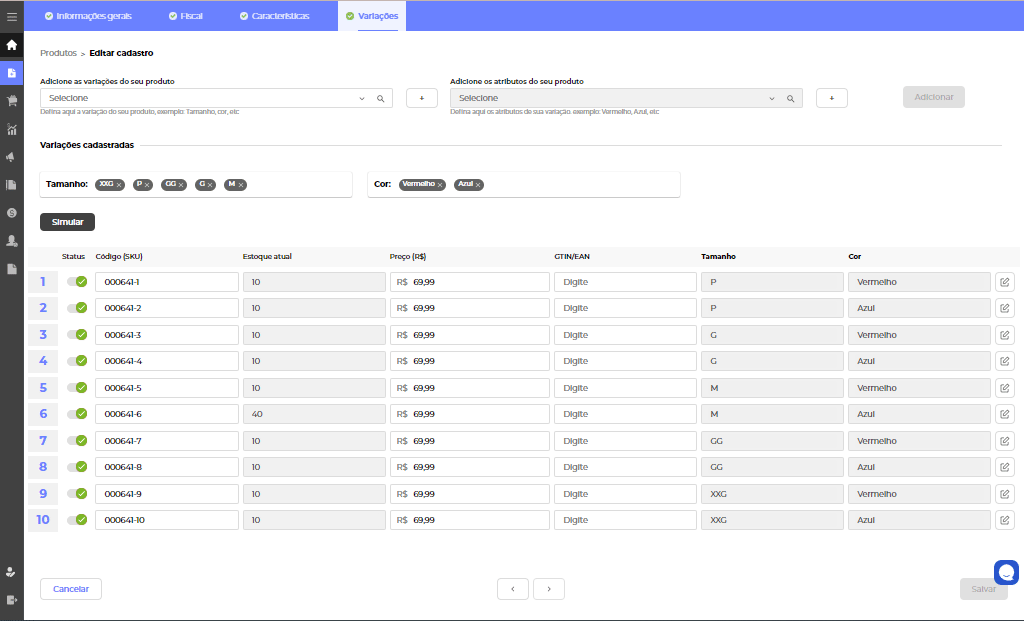Open the bar chart reports icon
Viewport: 1024px width, 621px height.
tap(11, 129)
